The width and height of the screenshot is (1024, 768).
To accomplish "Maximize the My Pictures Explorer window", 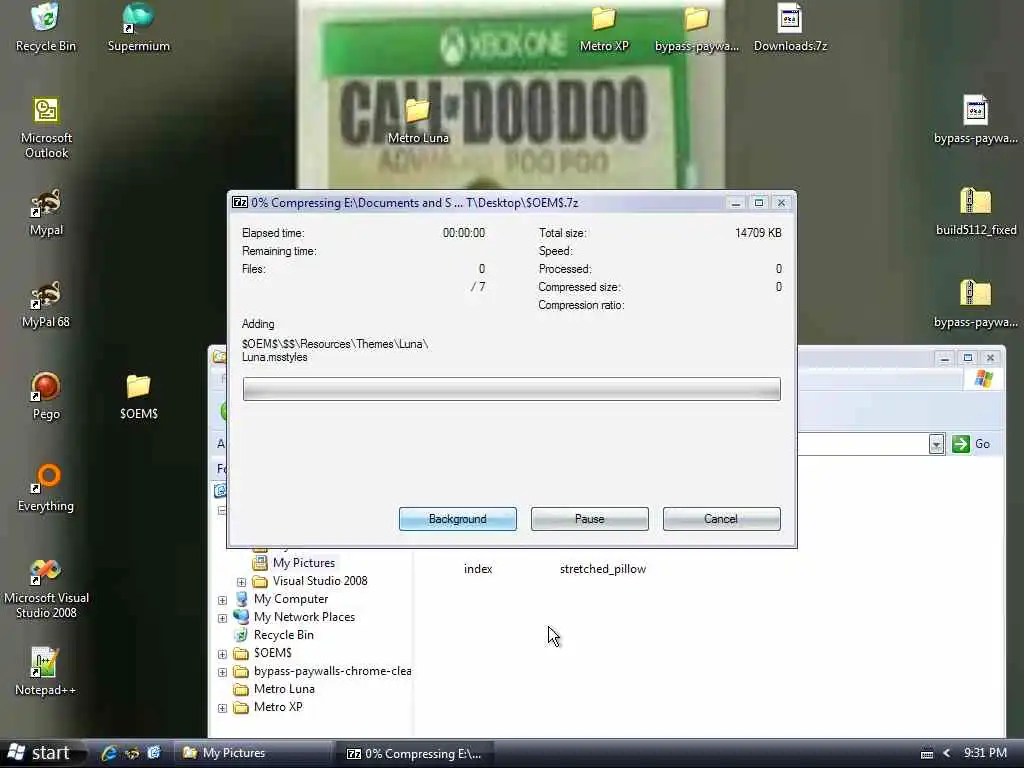I will (x=968, y=358).
